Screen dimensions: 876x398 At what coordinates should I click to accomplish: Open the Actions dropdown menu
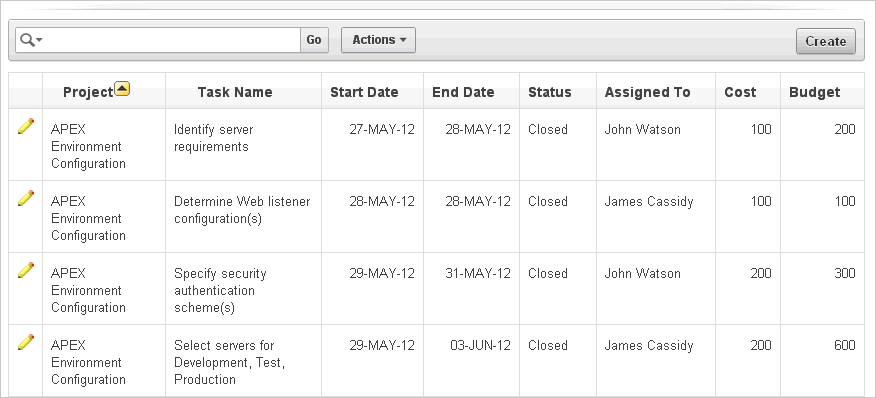tap(378, 40)
